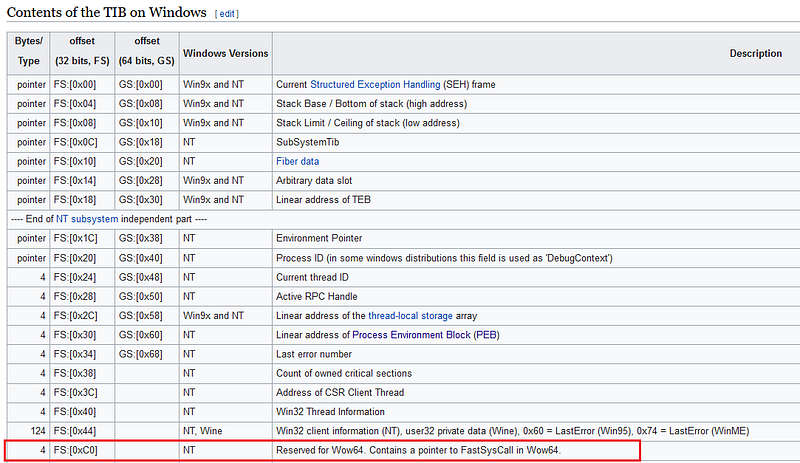Select cell GS:[0x68]
This screenshot has width=800, height=463.
pyautogui.click(x=147, y=355)
